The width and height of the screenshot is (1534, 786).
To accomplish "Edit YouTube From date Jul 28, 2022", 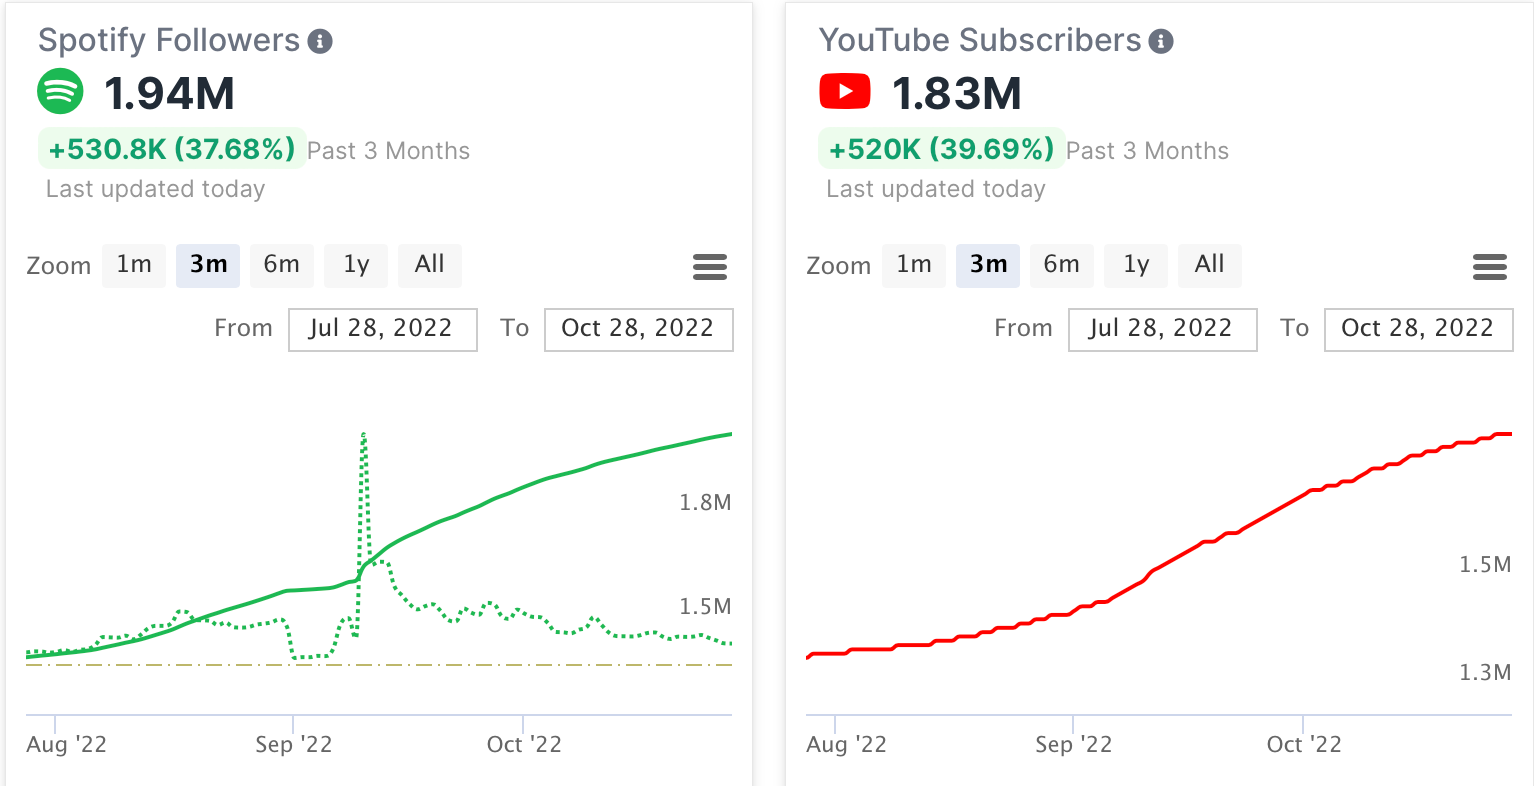I will coord(1162,329).
